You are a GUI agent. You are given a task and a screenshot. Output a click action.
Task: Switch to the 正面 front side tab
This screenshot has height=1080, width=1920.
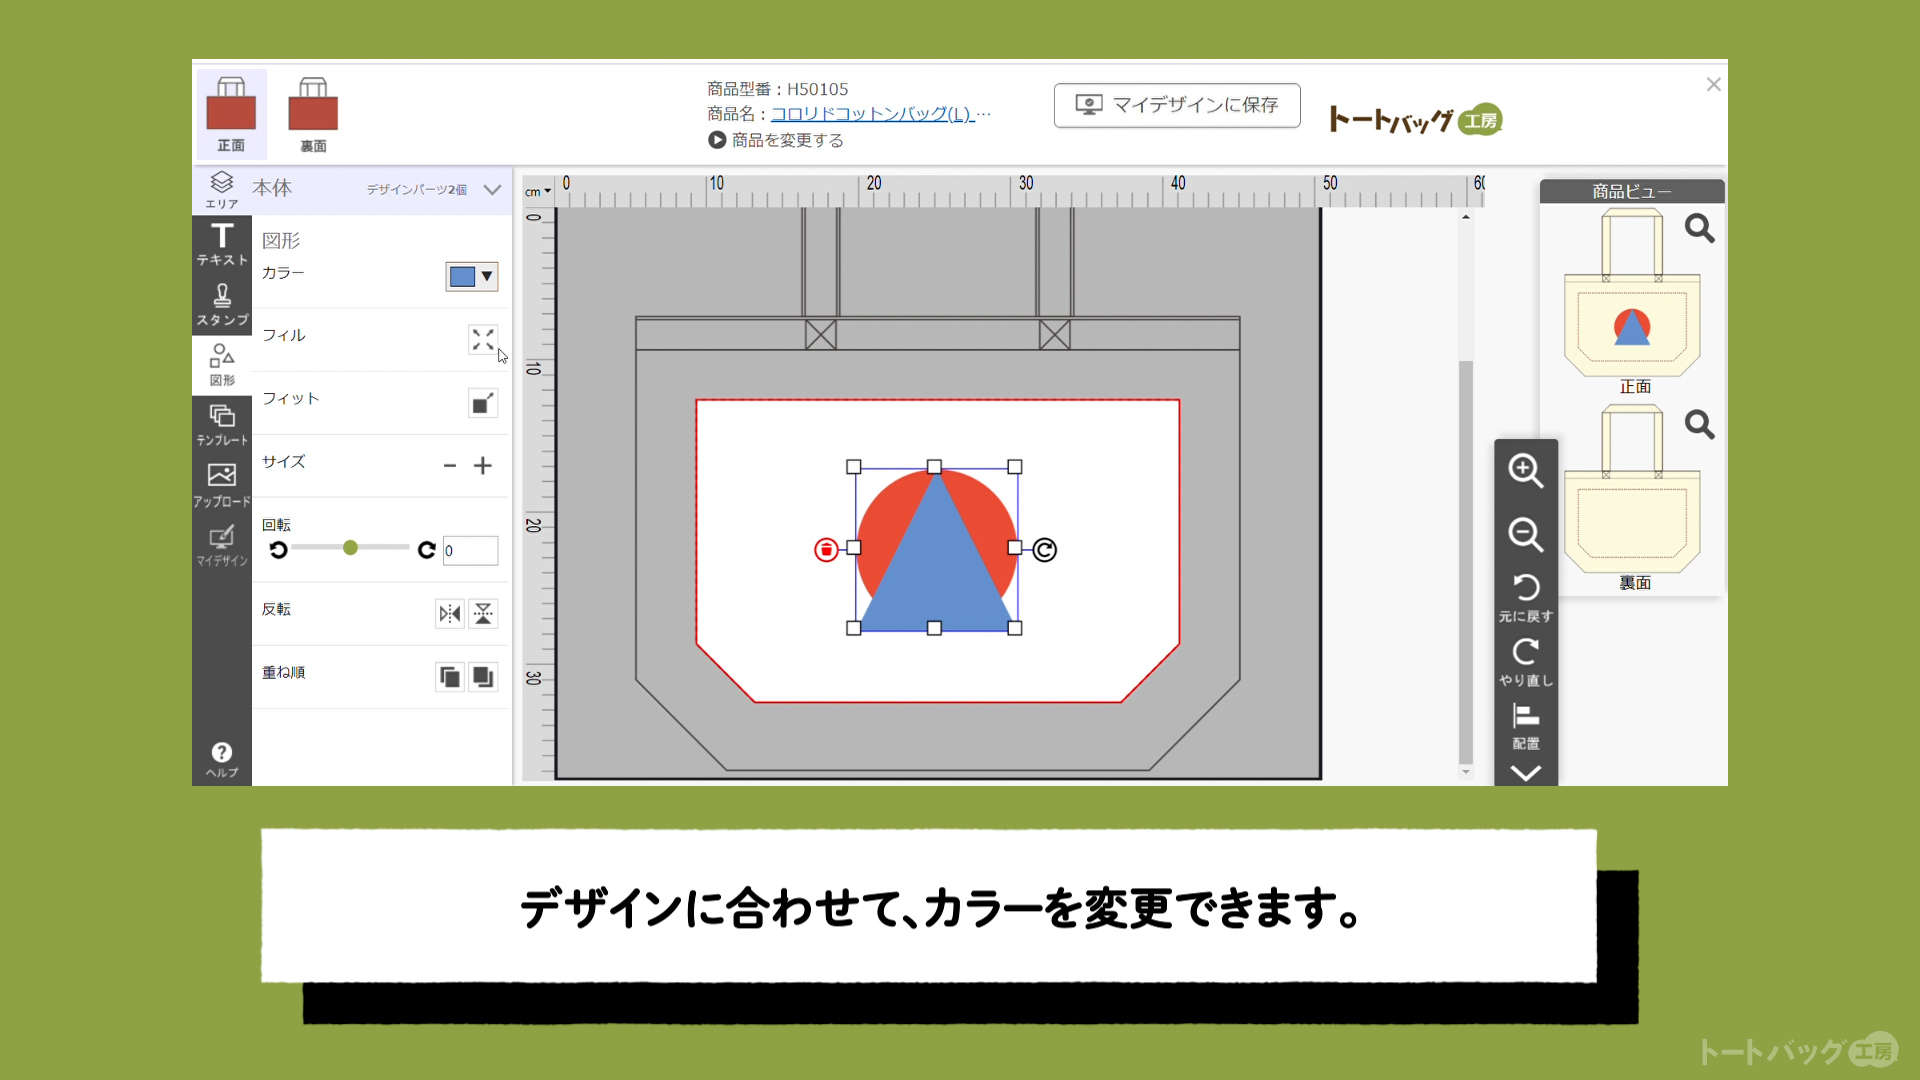point(231,114)
